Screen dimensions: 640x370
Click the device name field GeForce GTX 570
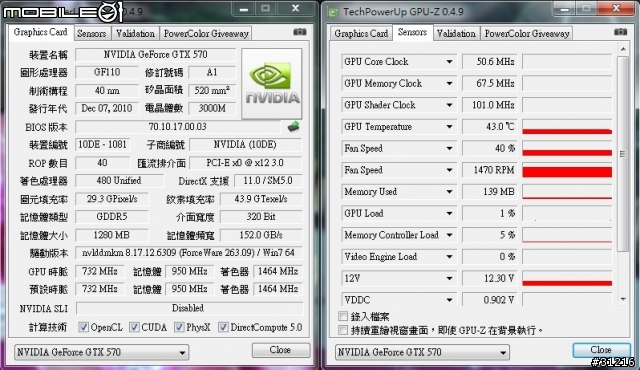[x=156, y=55]
